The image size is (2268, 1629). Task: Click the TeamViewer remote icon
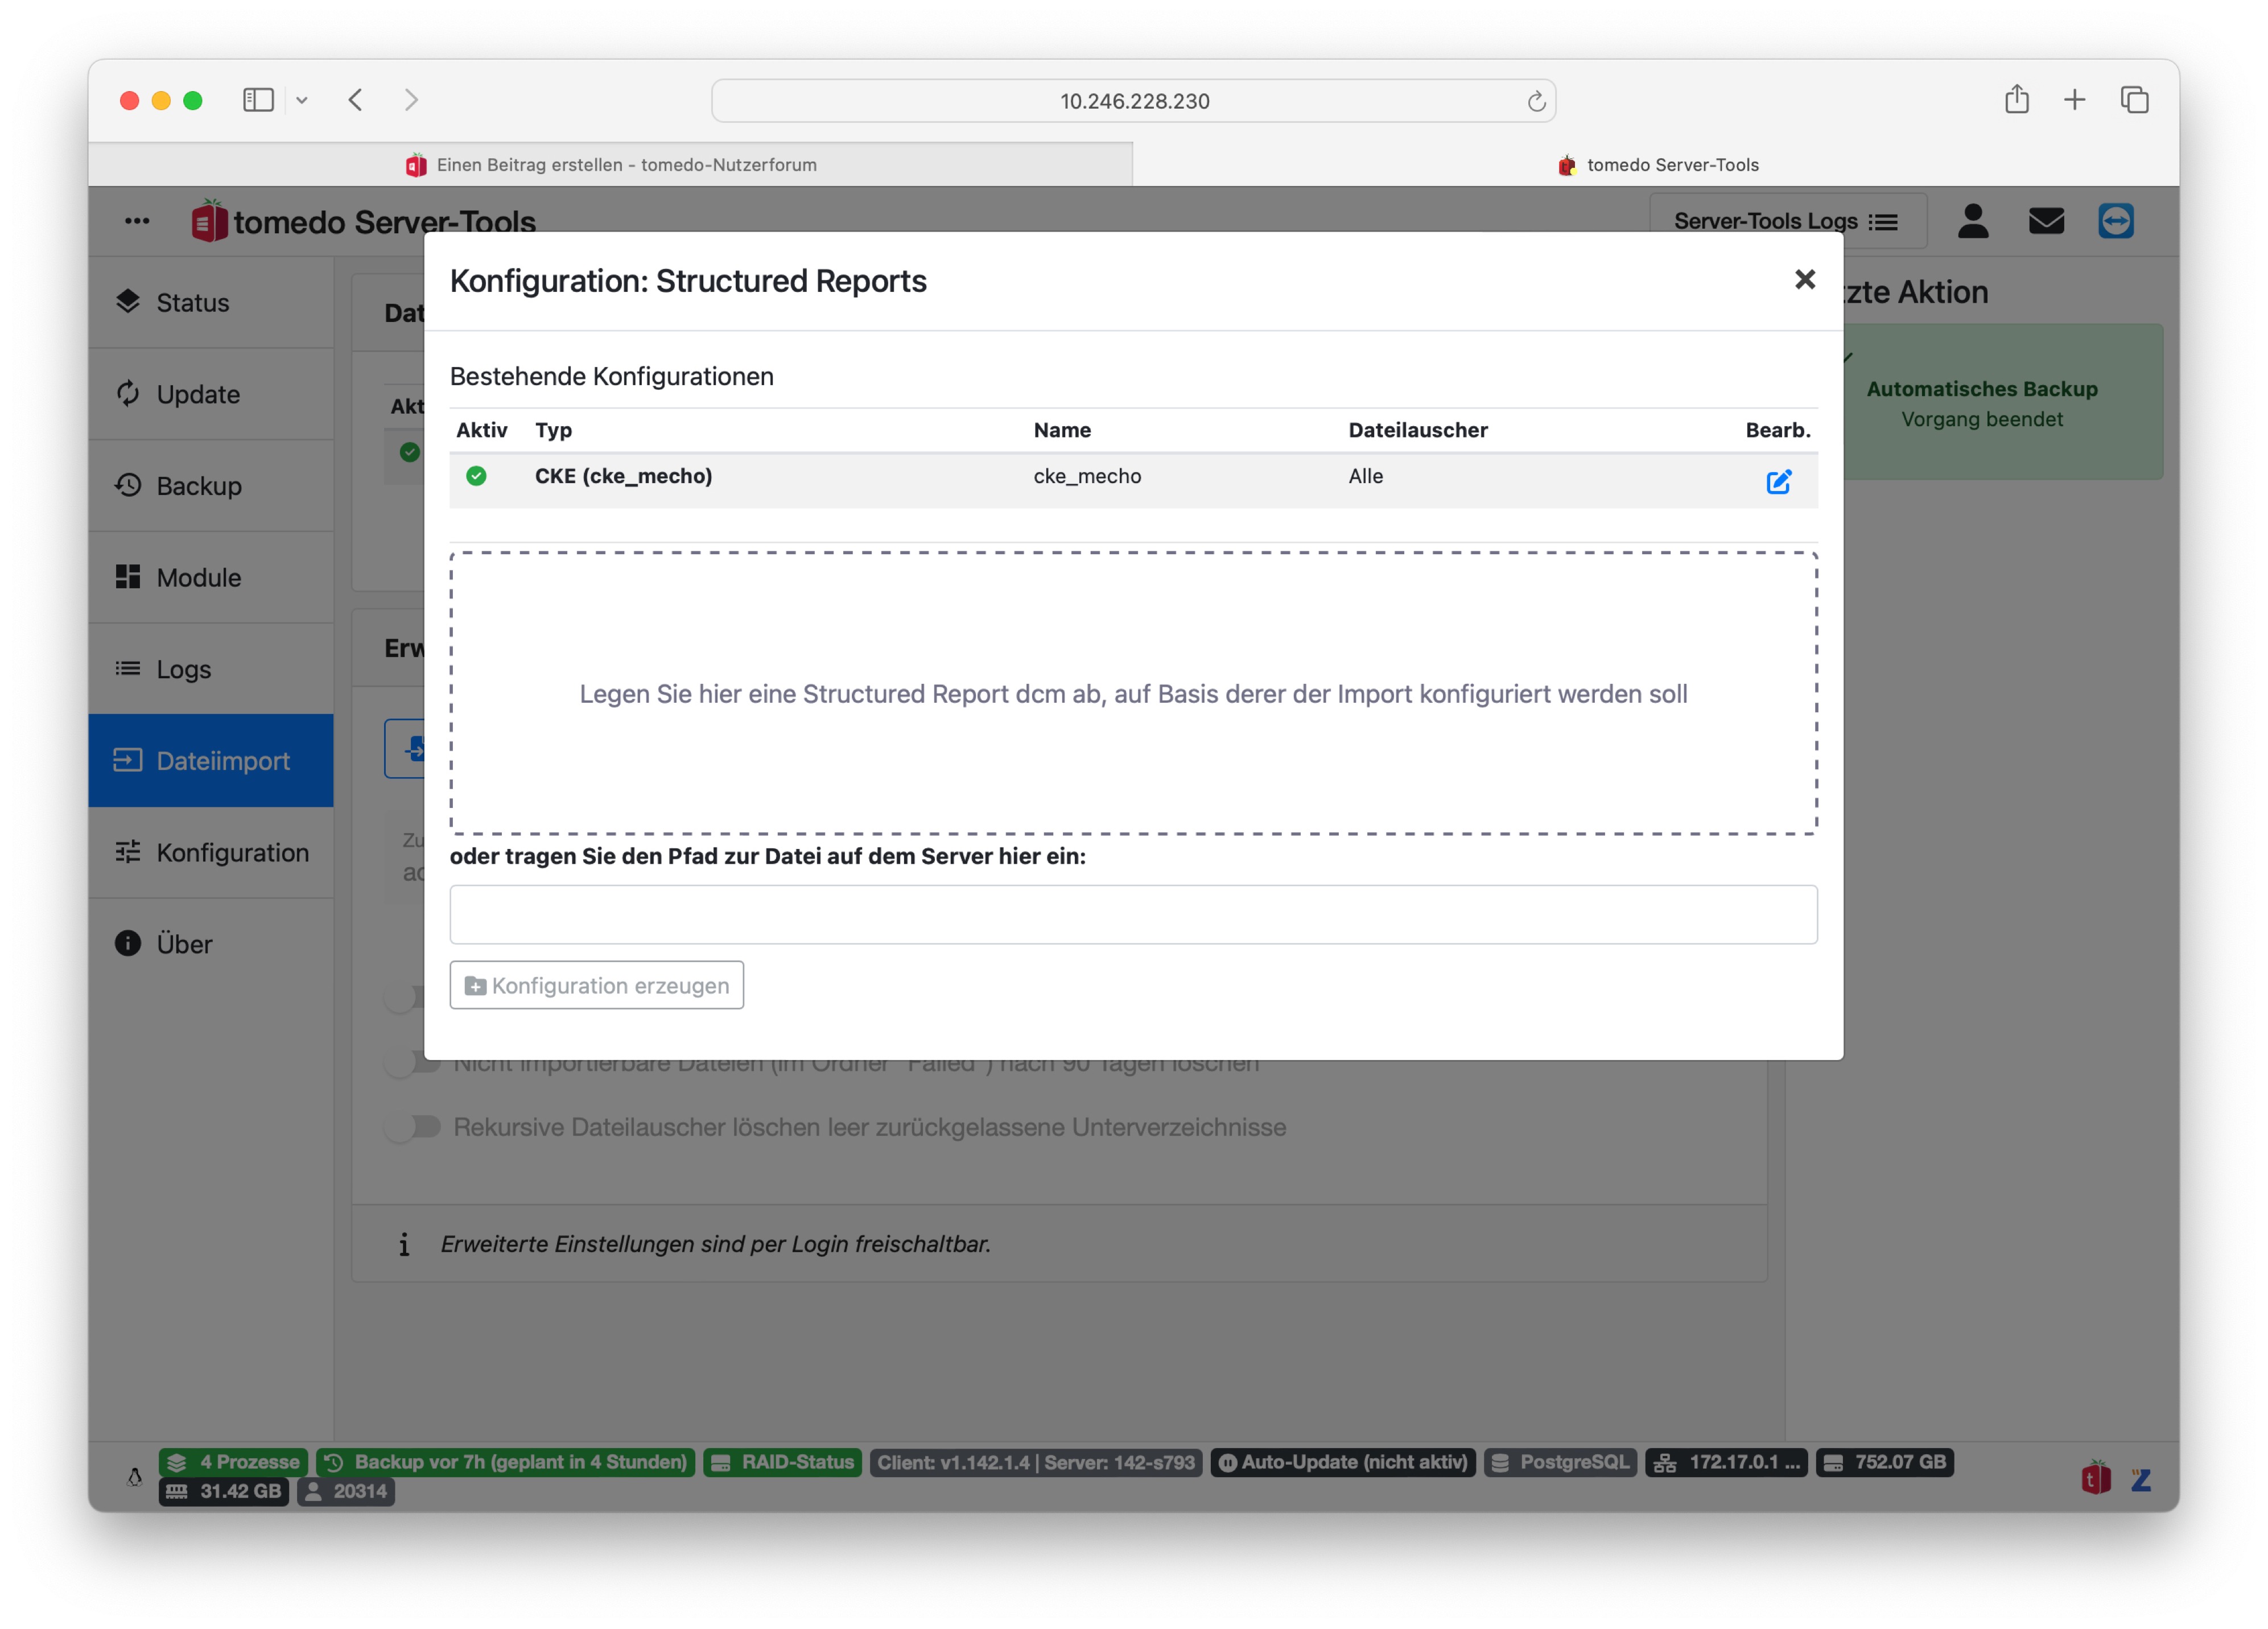point(2115,221)
